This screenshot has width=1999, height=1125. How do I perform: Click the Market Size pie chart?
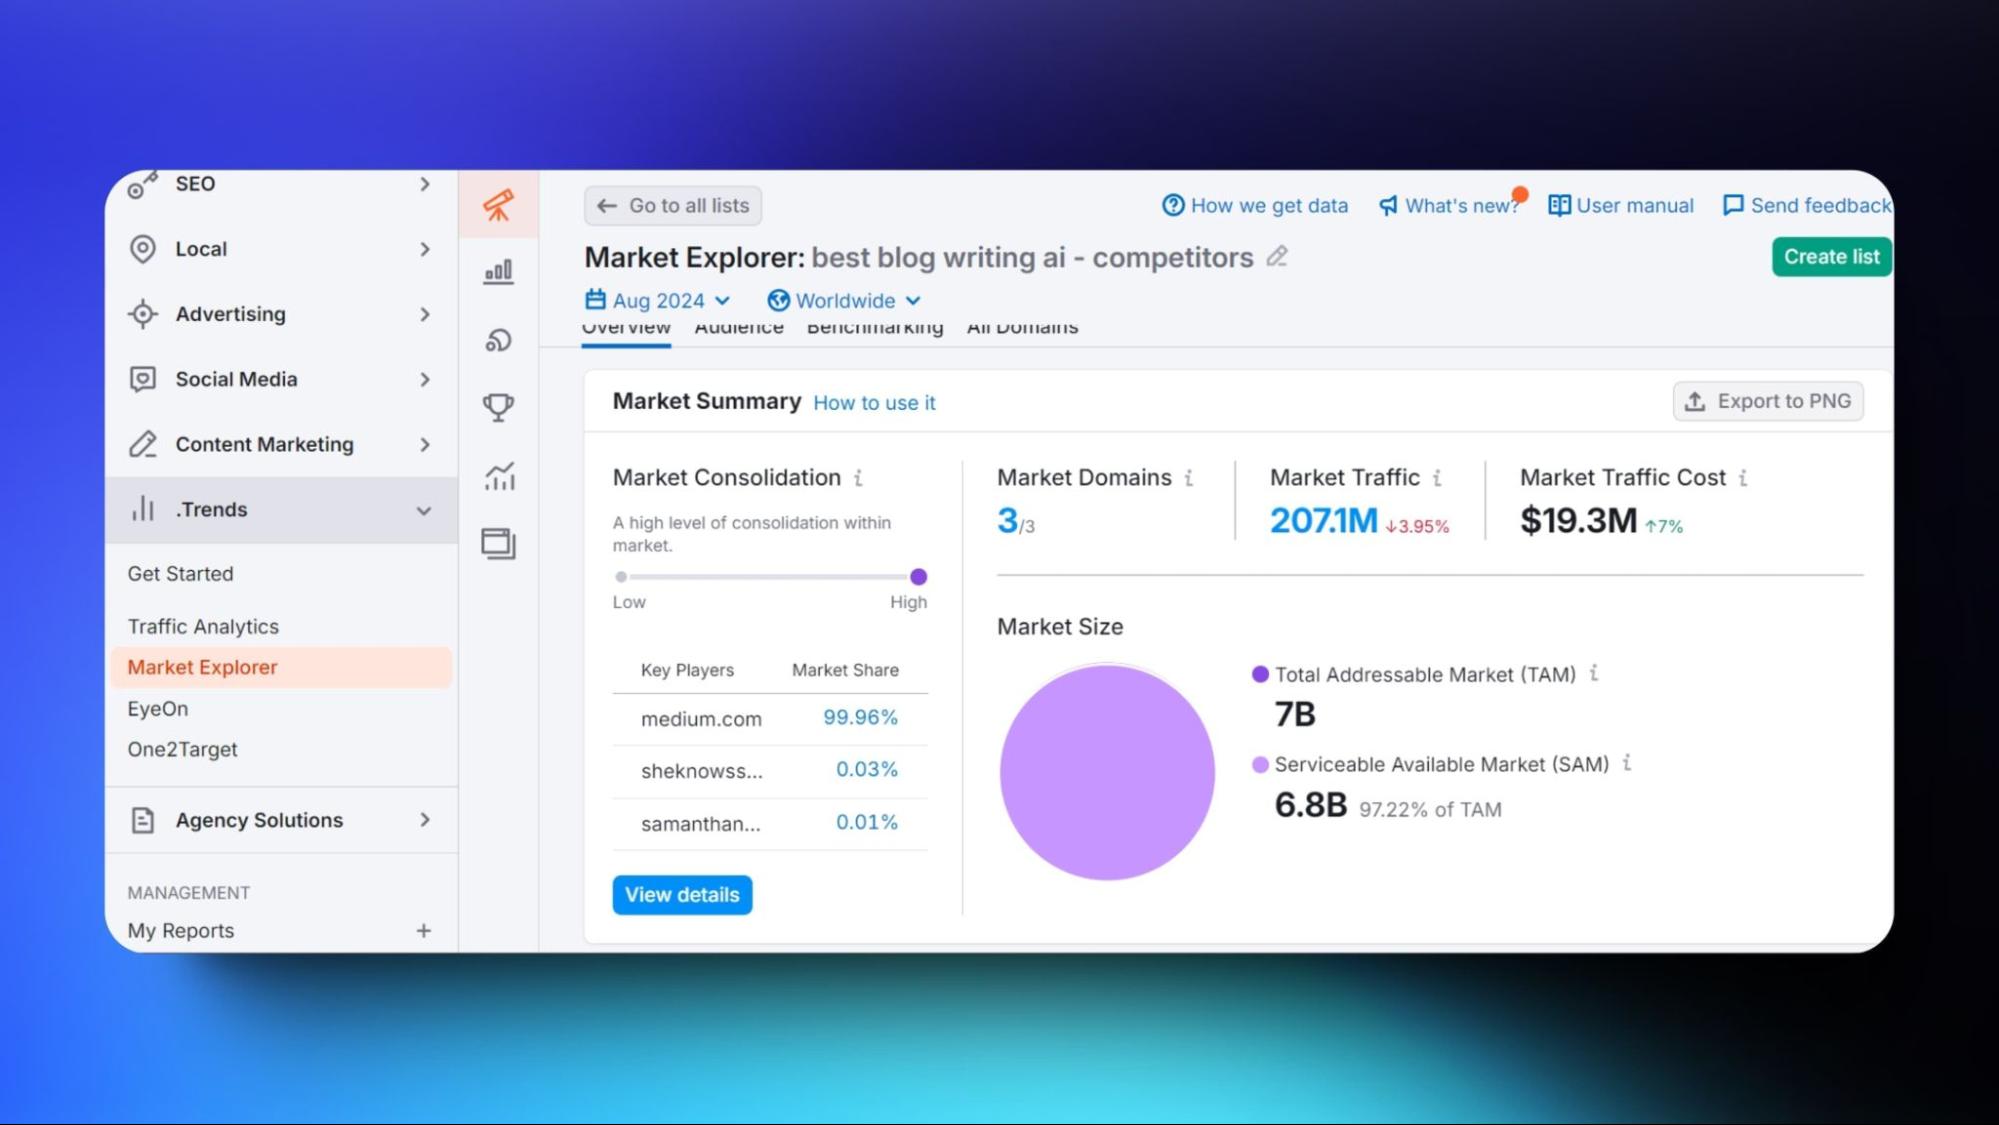click(x=1107, y=772)
